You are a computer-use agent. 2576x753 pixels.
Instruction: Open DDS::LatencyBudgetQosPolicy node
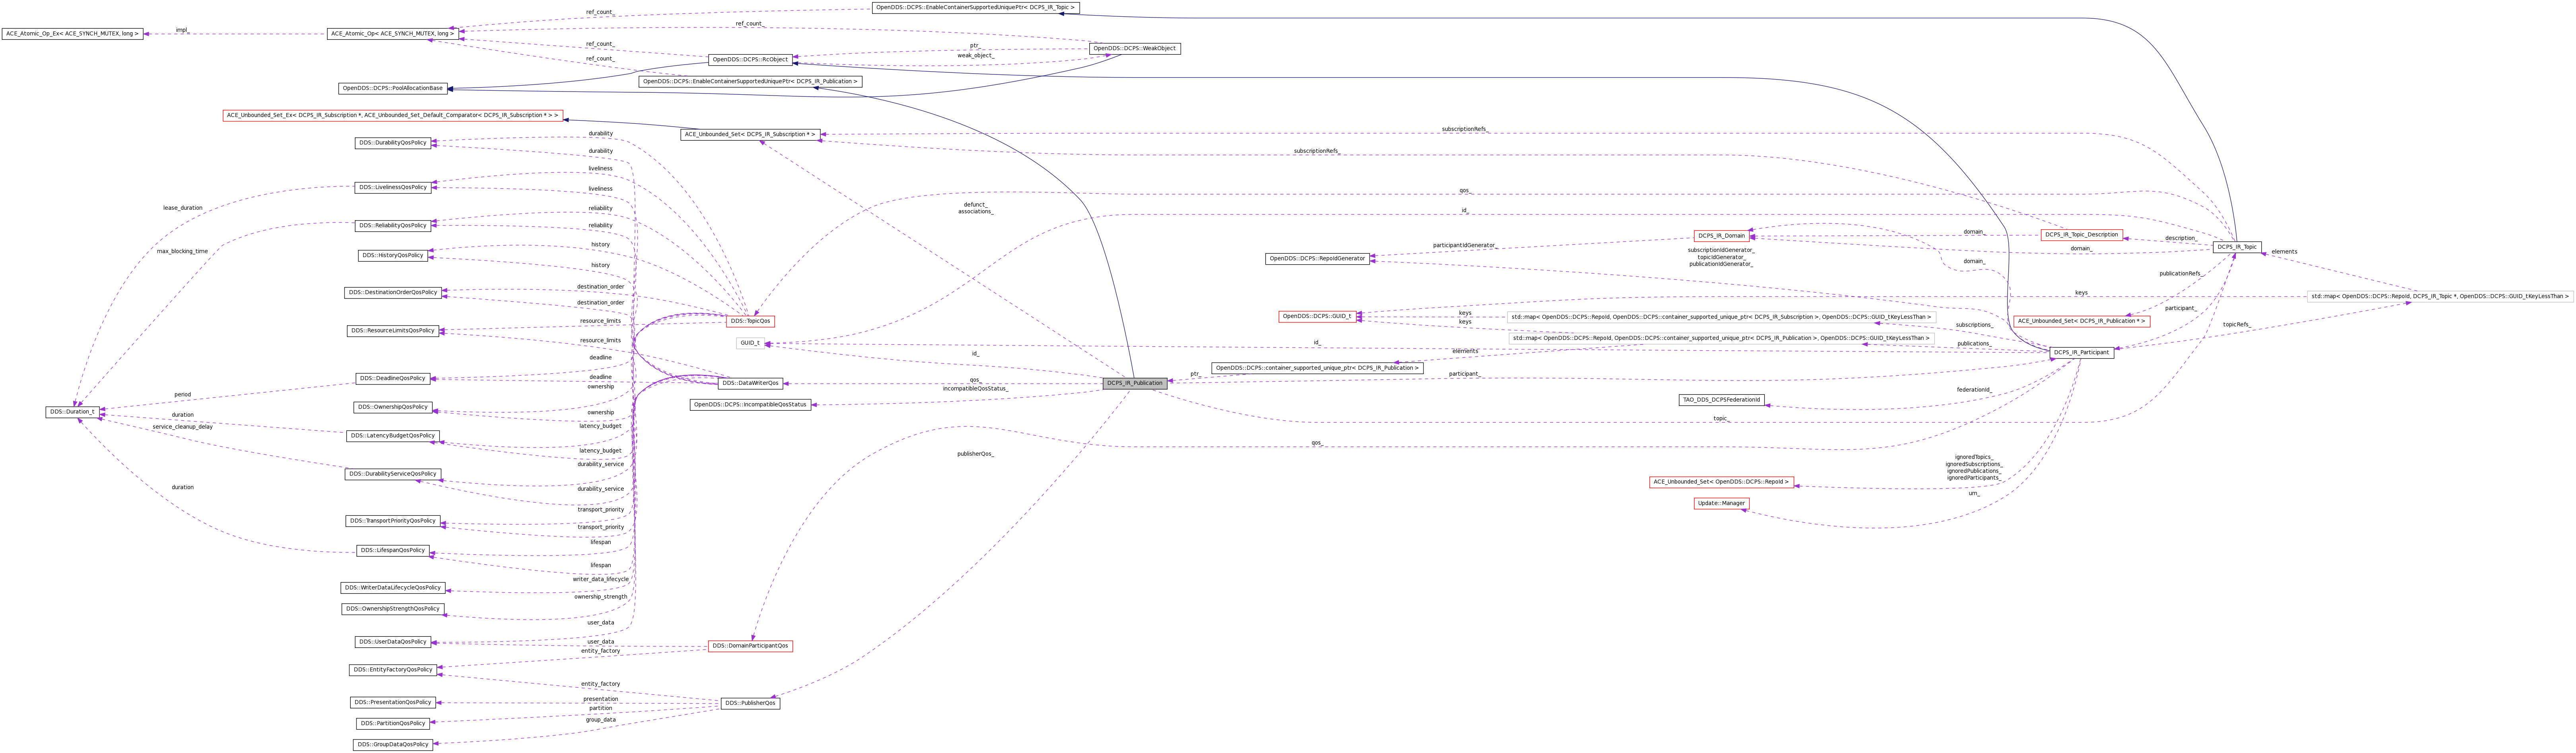coord(393,437)
